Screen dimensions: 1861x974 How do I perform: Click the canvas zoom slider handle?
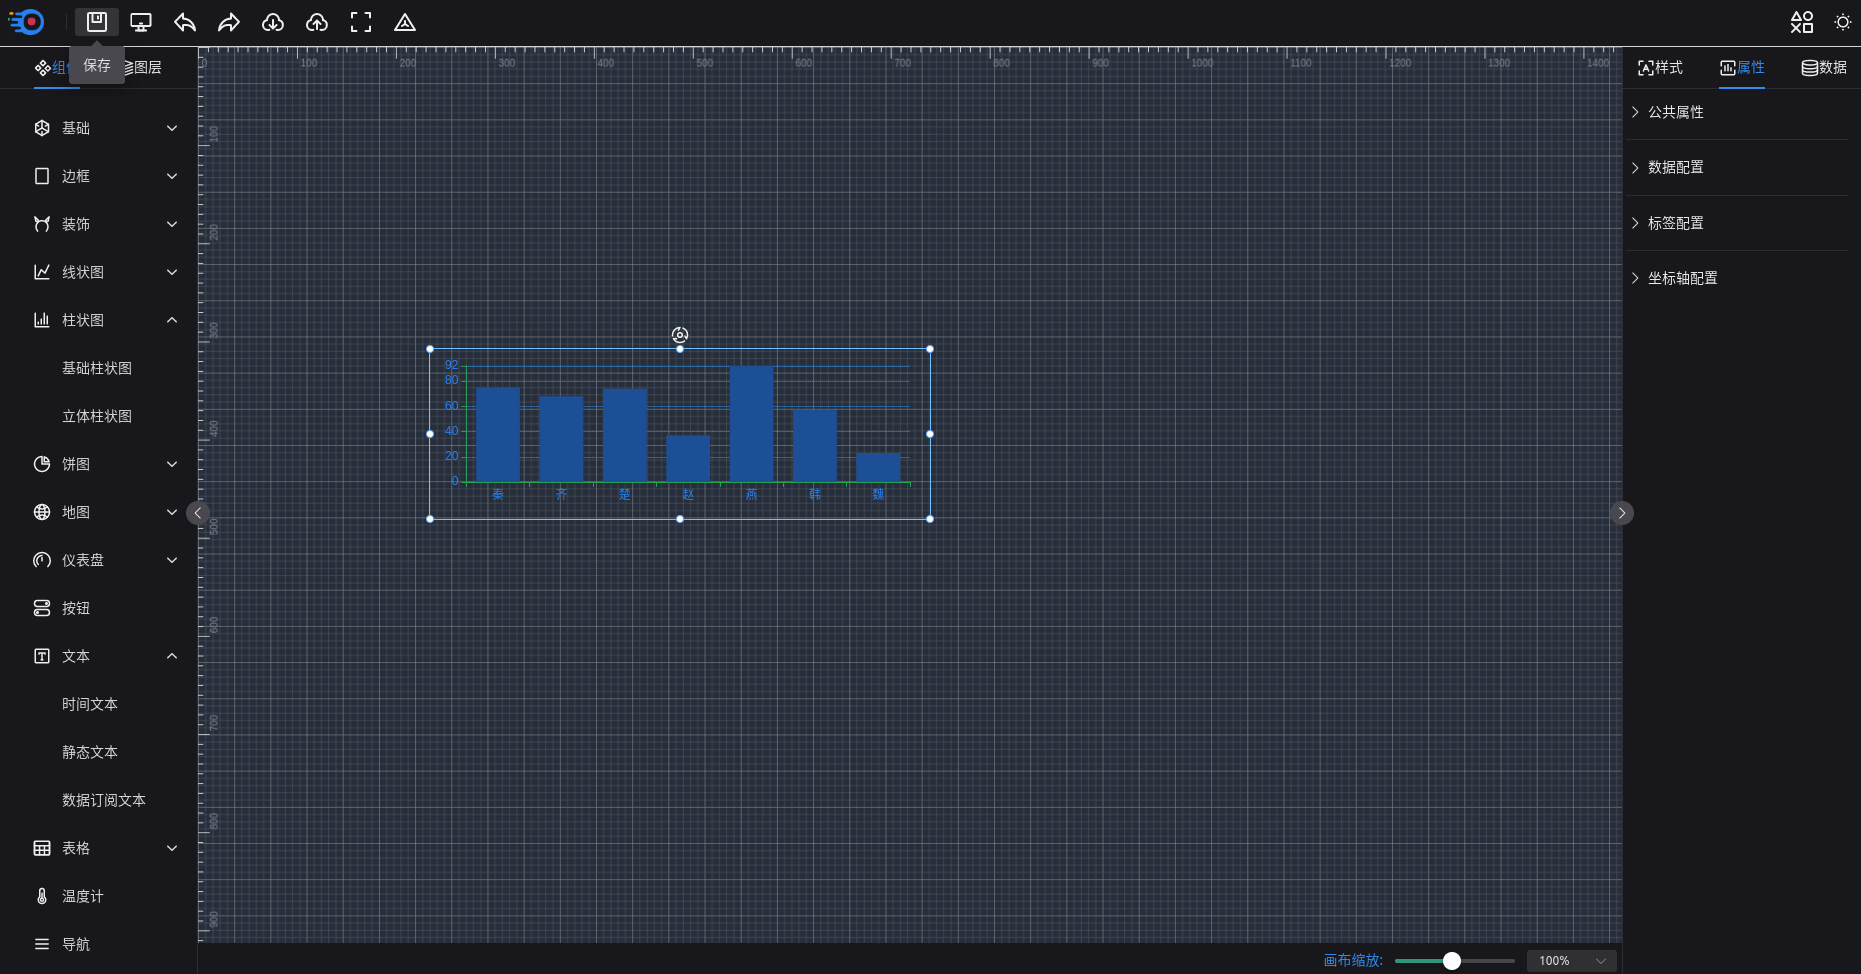[x=1452, y=961]
